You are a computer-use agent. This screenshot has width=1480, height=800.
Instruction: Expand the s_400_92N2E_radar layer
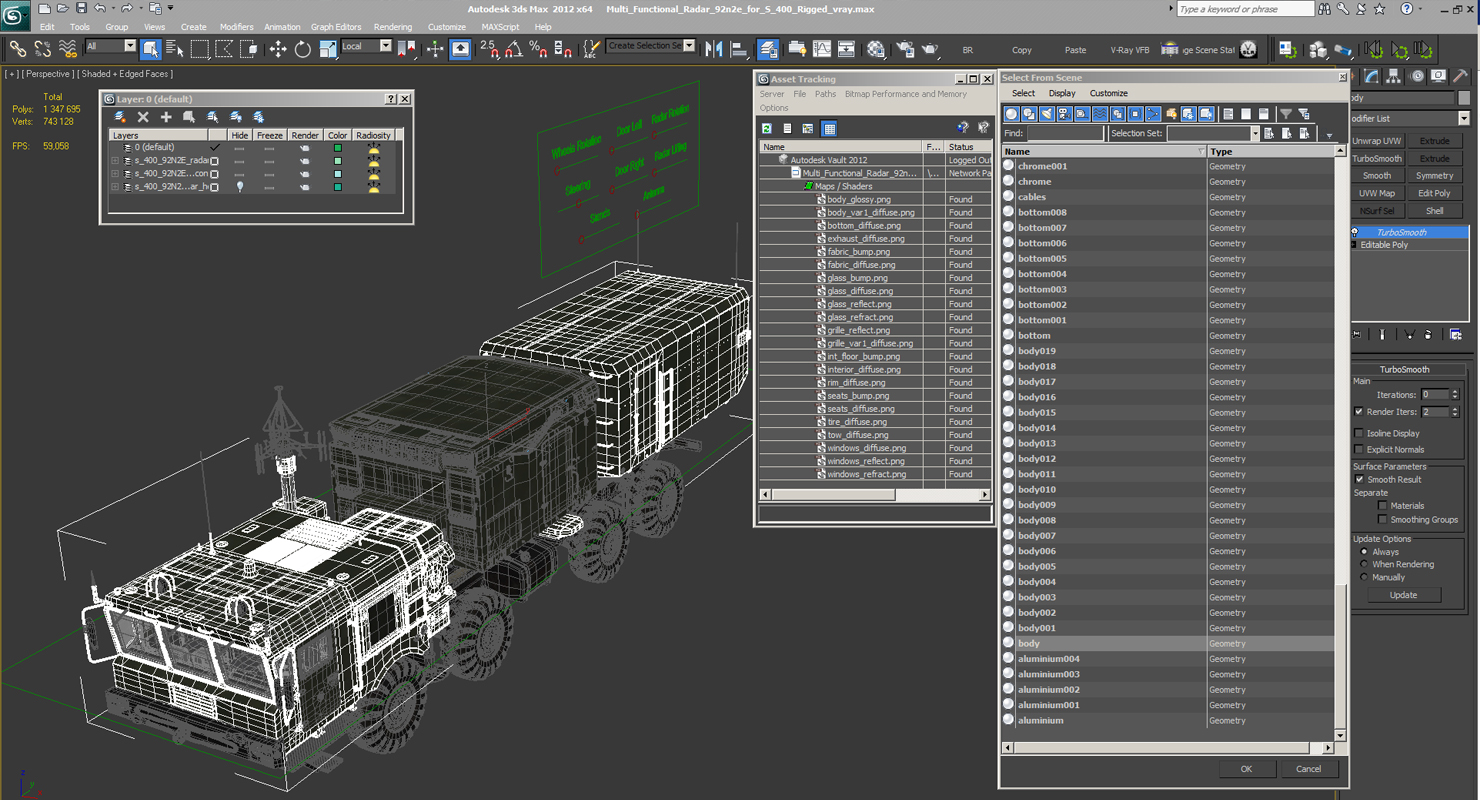115,160
